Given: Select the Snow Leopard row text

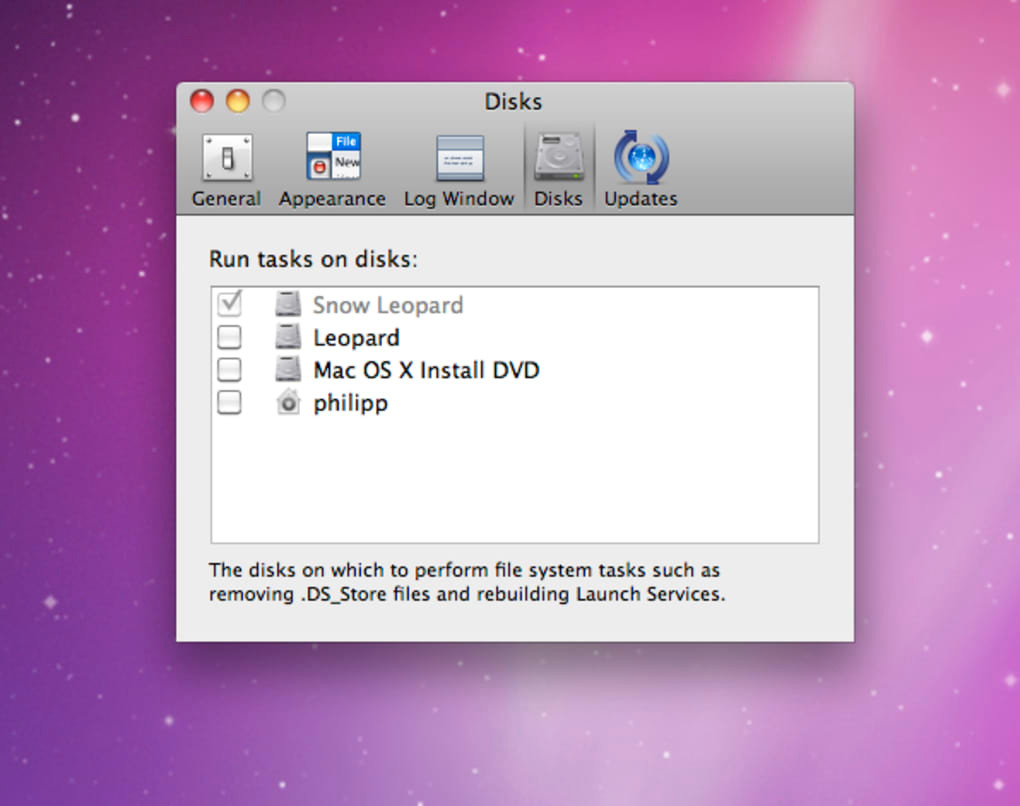Looking at the screenshot, I should click(x=388, y=305).
